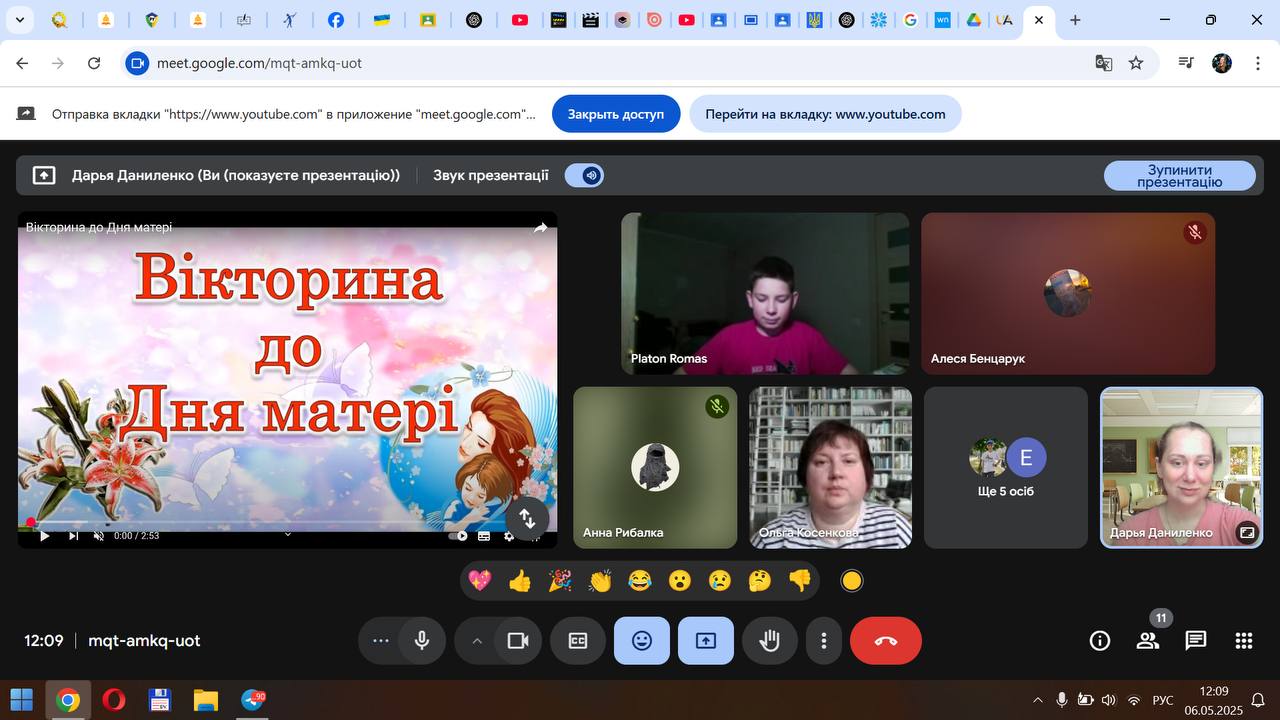Open audio settings three-dot menu beside the microphone
The image size is (1280, 720).
(x=381, y=641)
